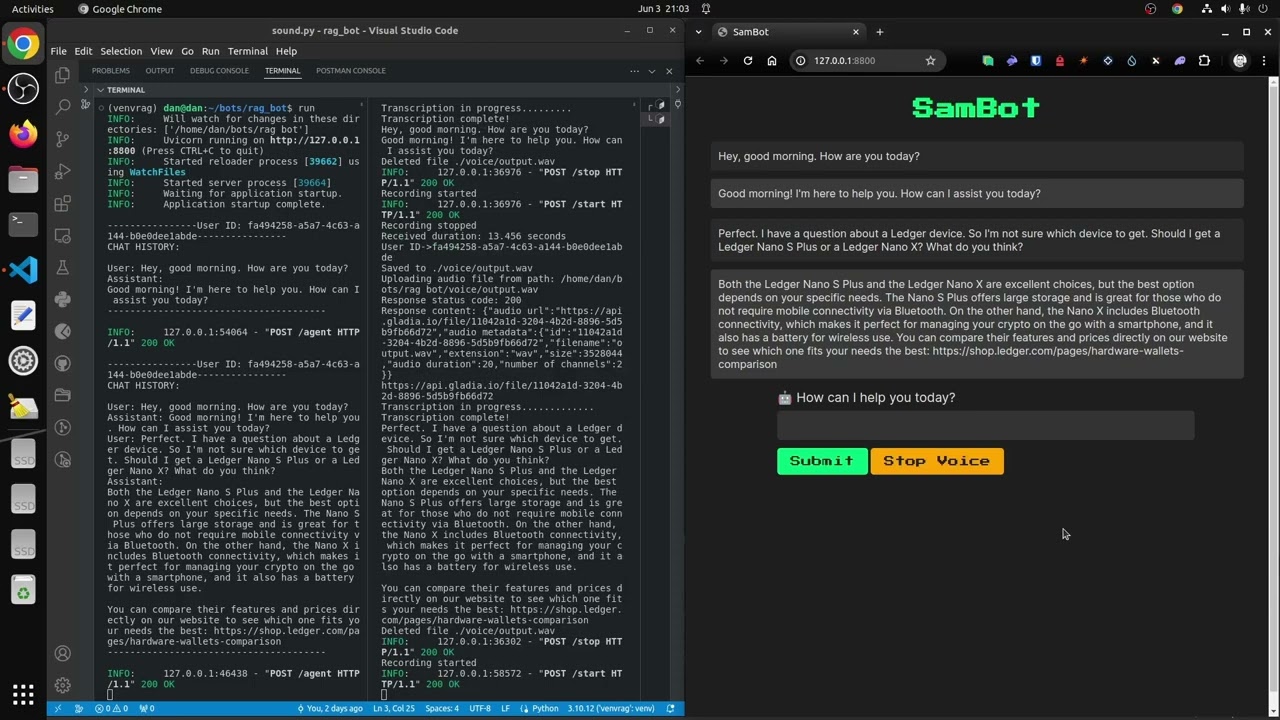Go to Chrome home page
Screen dimensions: 1280x720
click(771, 60)
